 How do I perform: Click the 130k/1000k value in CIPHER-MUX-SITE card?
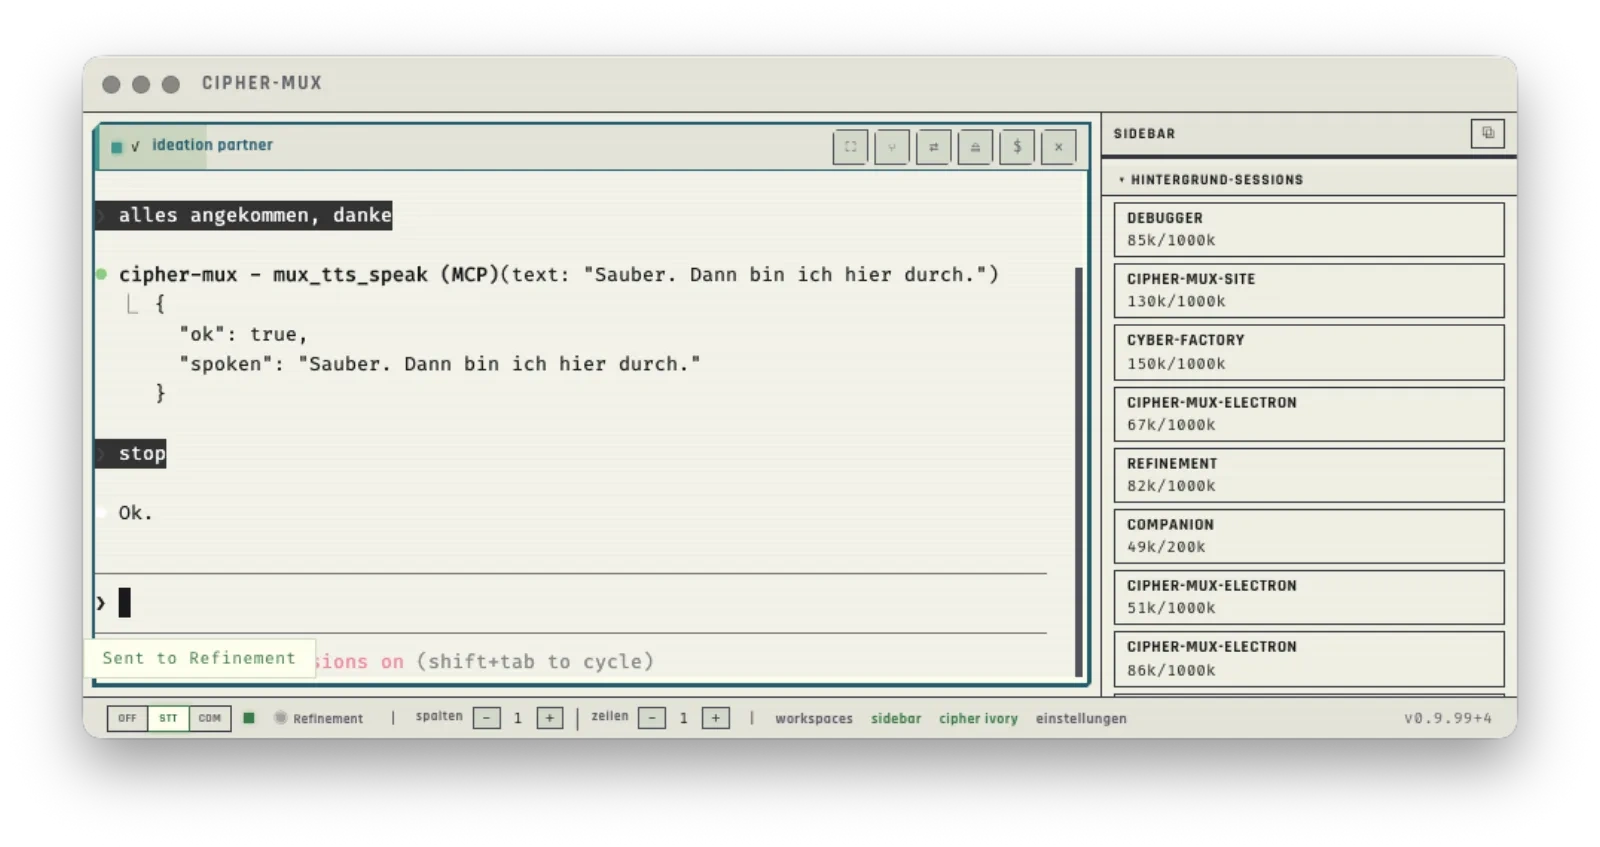pos(1176,301)
